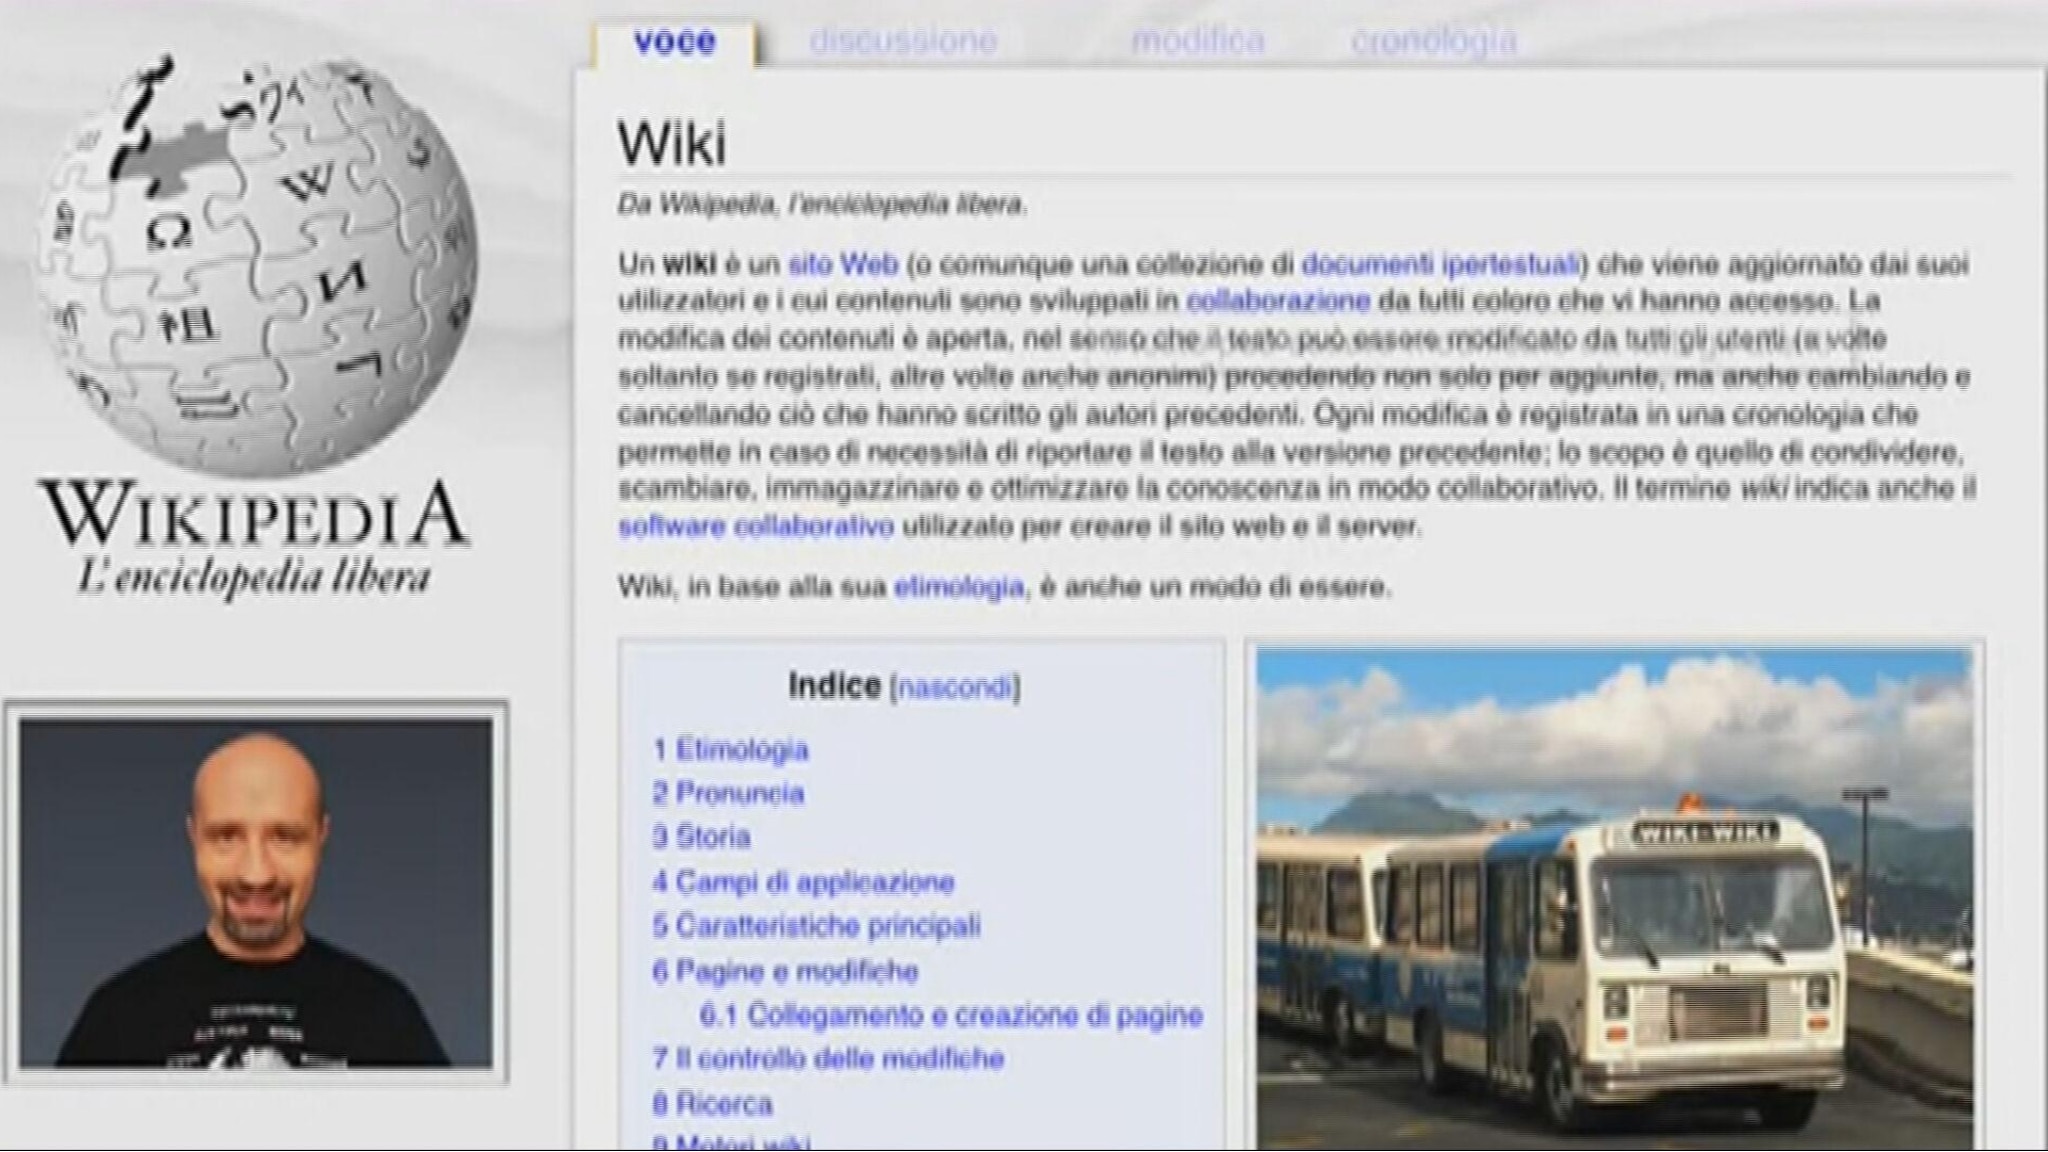Click the 8 Ricerca index entry
Image resolution: width=2048 pixels, height=1152 pixels.
713,1103
